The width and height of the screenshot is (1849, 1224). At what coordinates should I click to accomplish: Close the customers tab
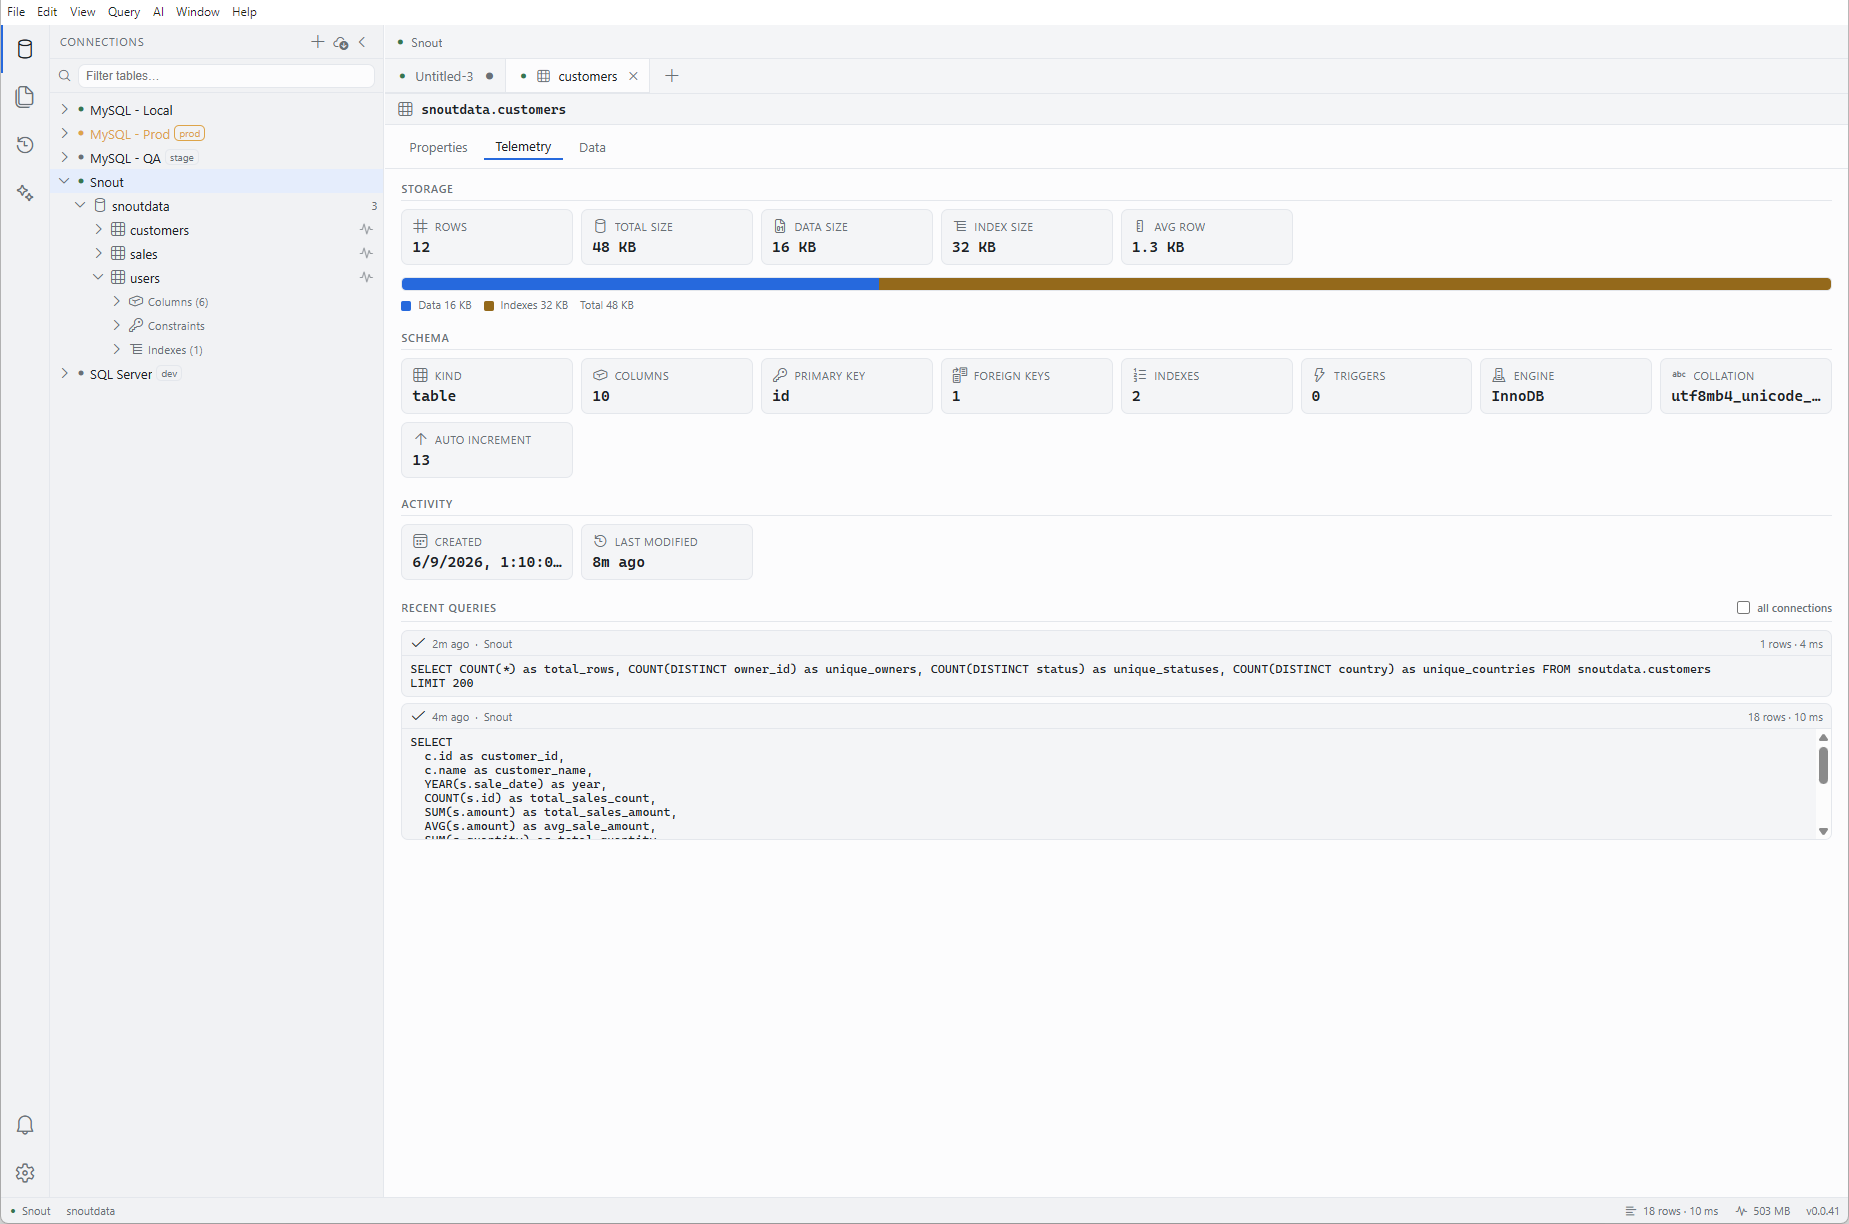tap(633, 76)
